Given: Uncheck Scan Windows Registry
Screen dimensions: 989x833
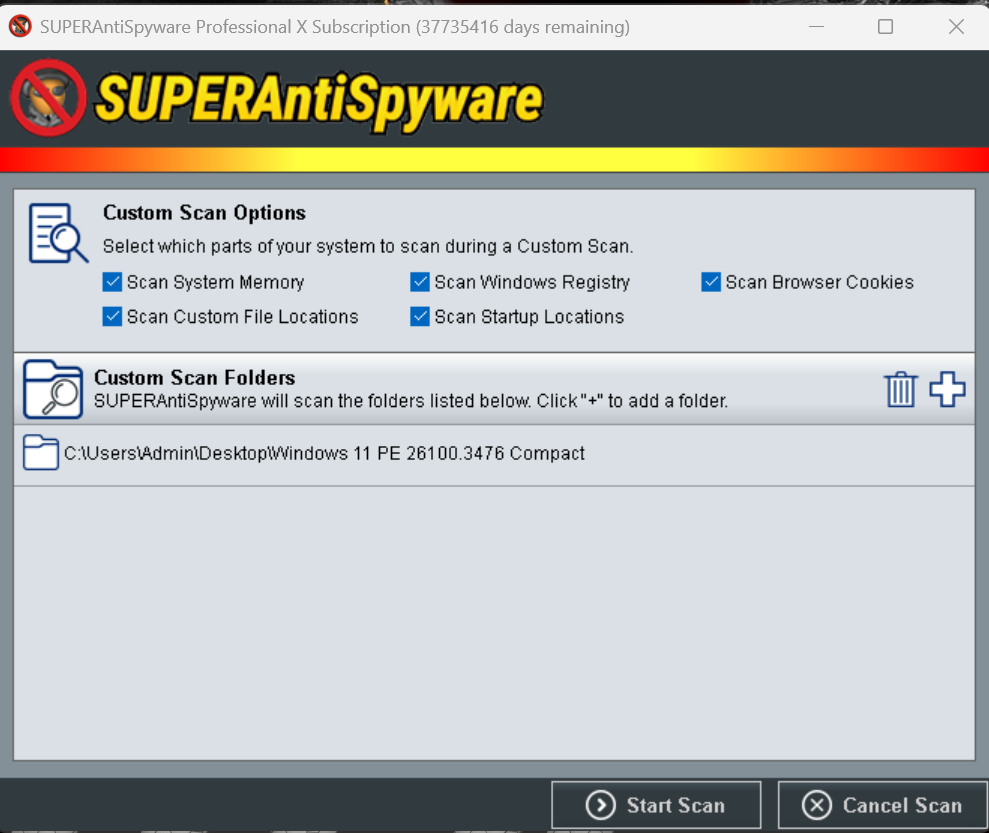Looking at the screenshot, I should (420, 282).
